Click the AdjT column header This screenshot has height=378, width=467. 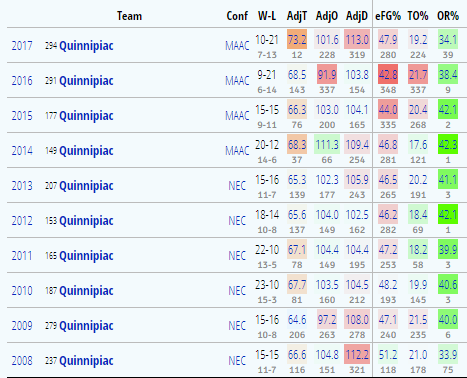click(297, 16)
